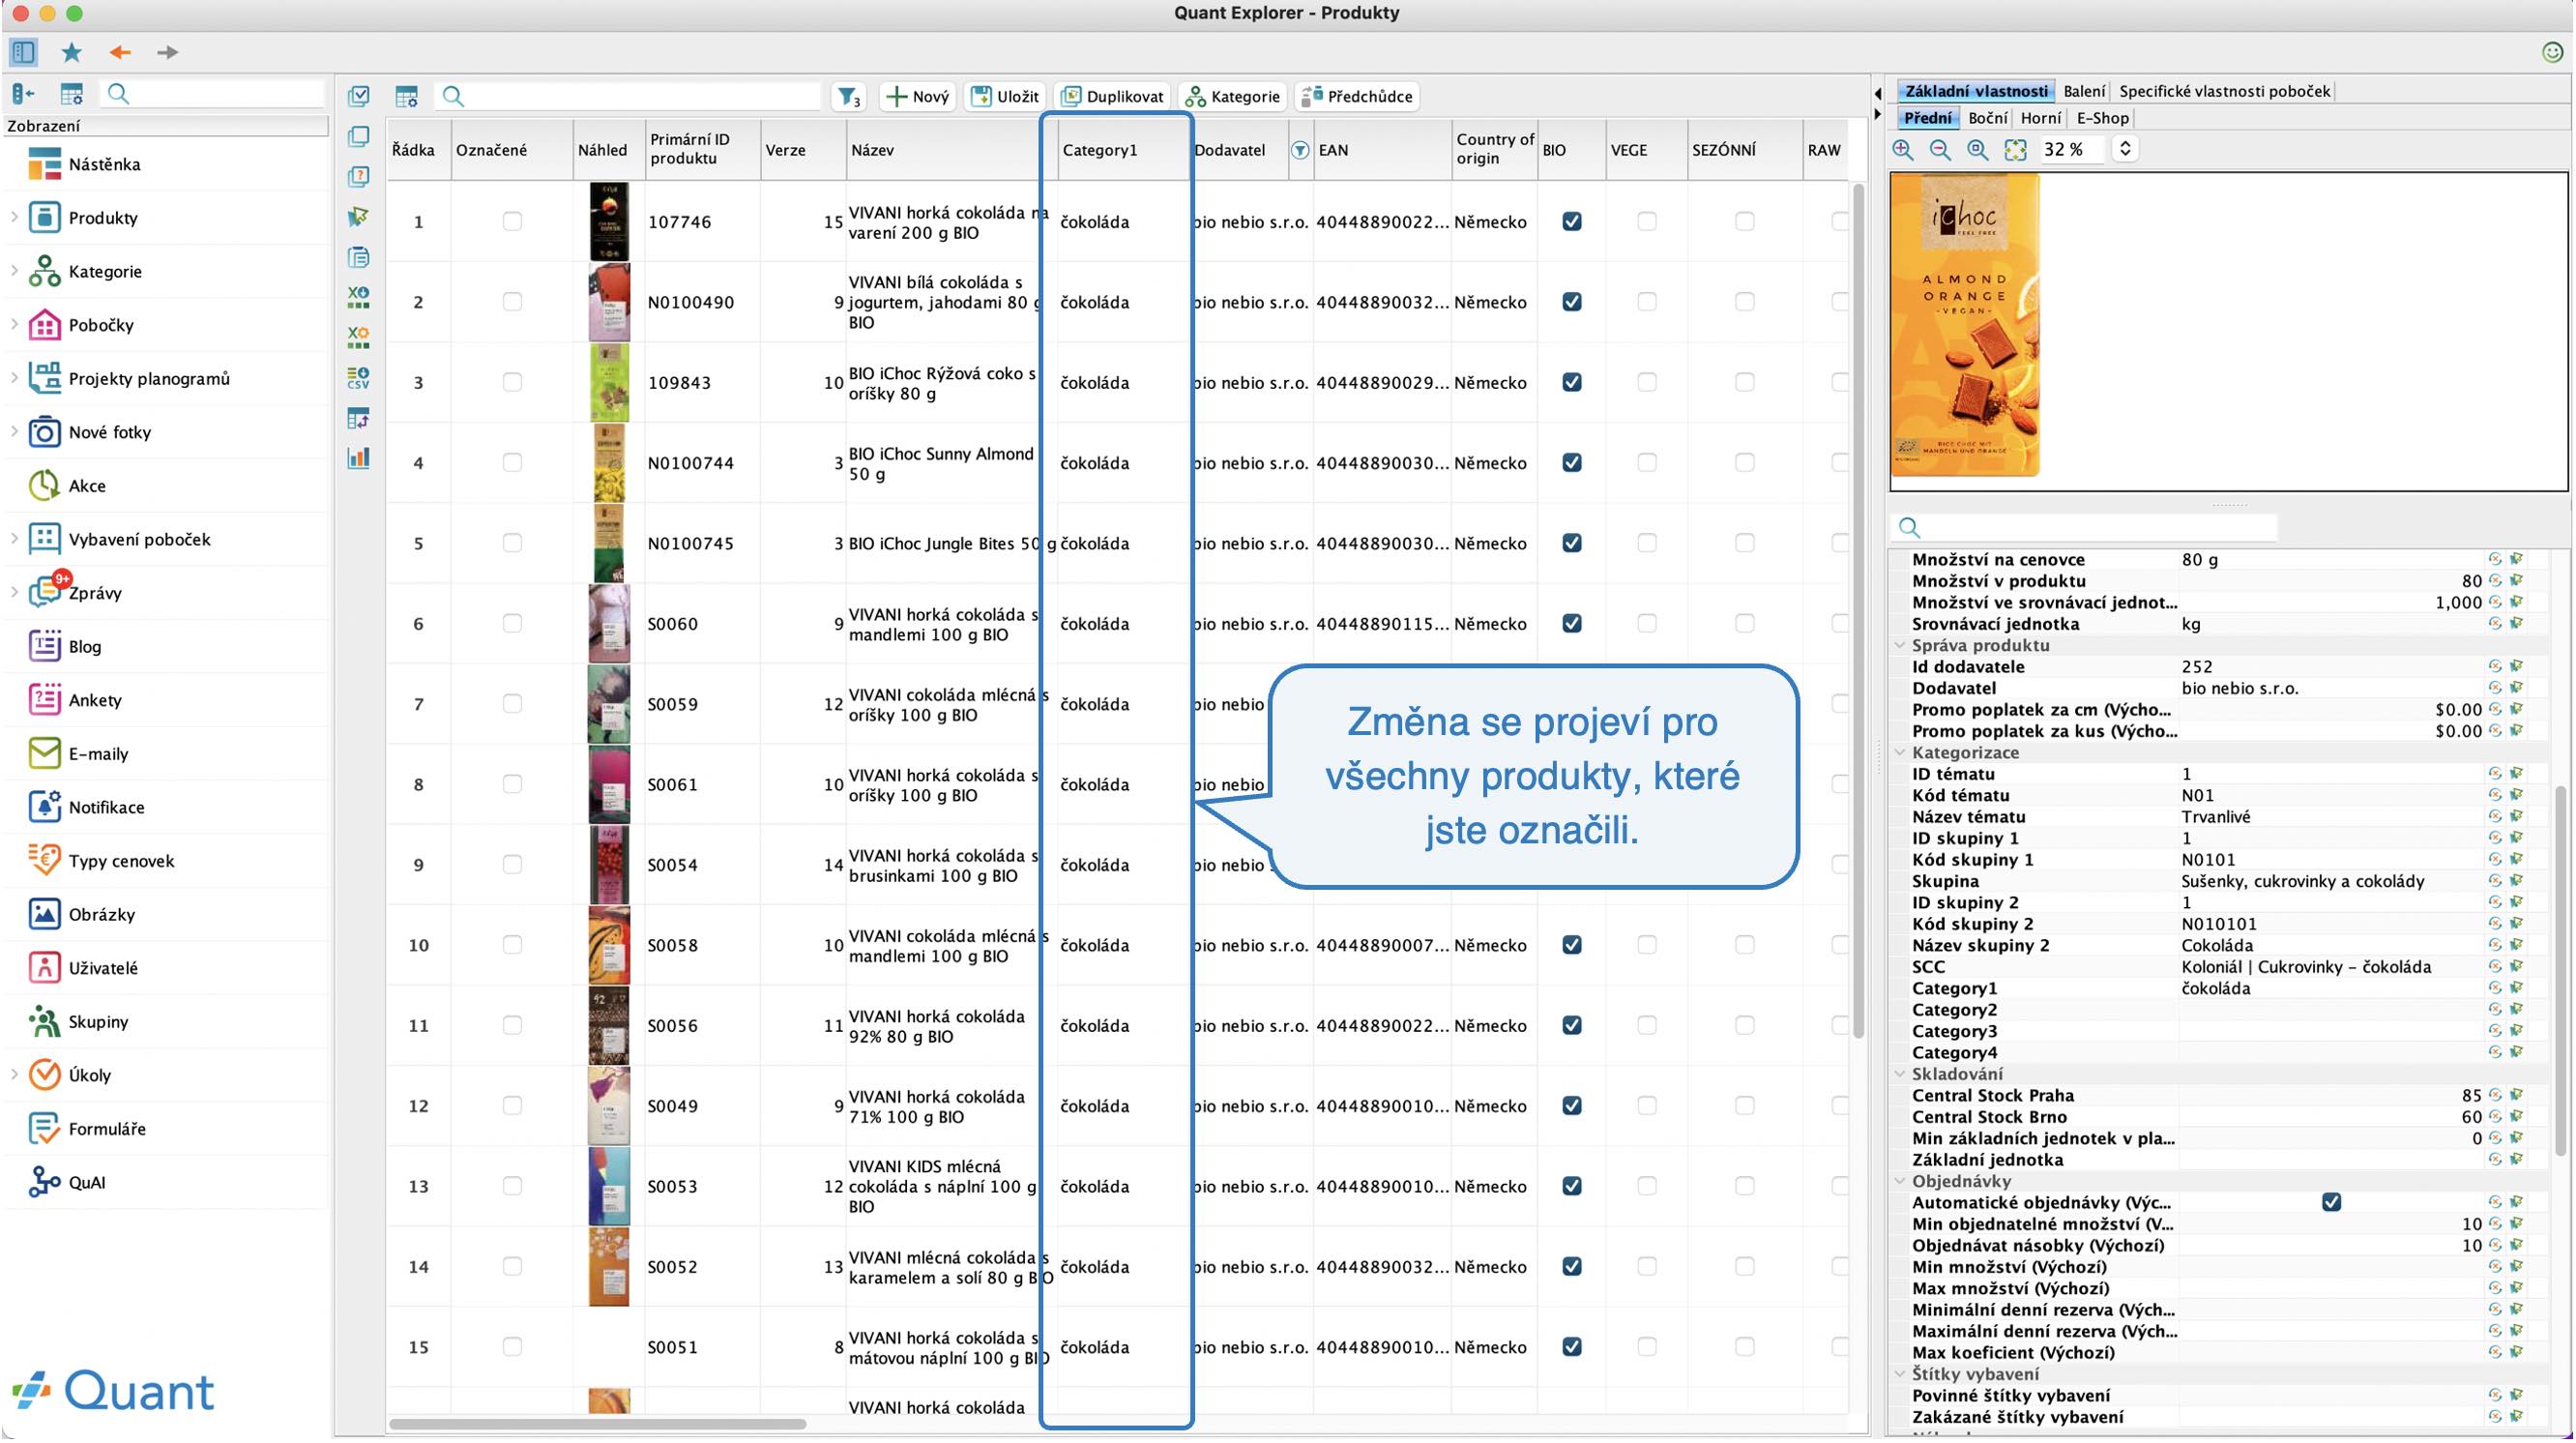Tick Označené checkbox for product 107746
The image size is (2576, 1443).
coord(512,221)
